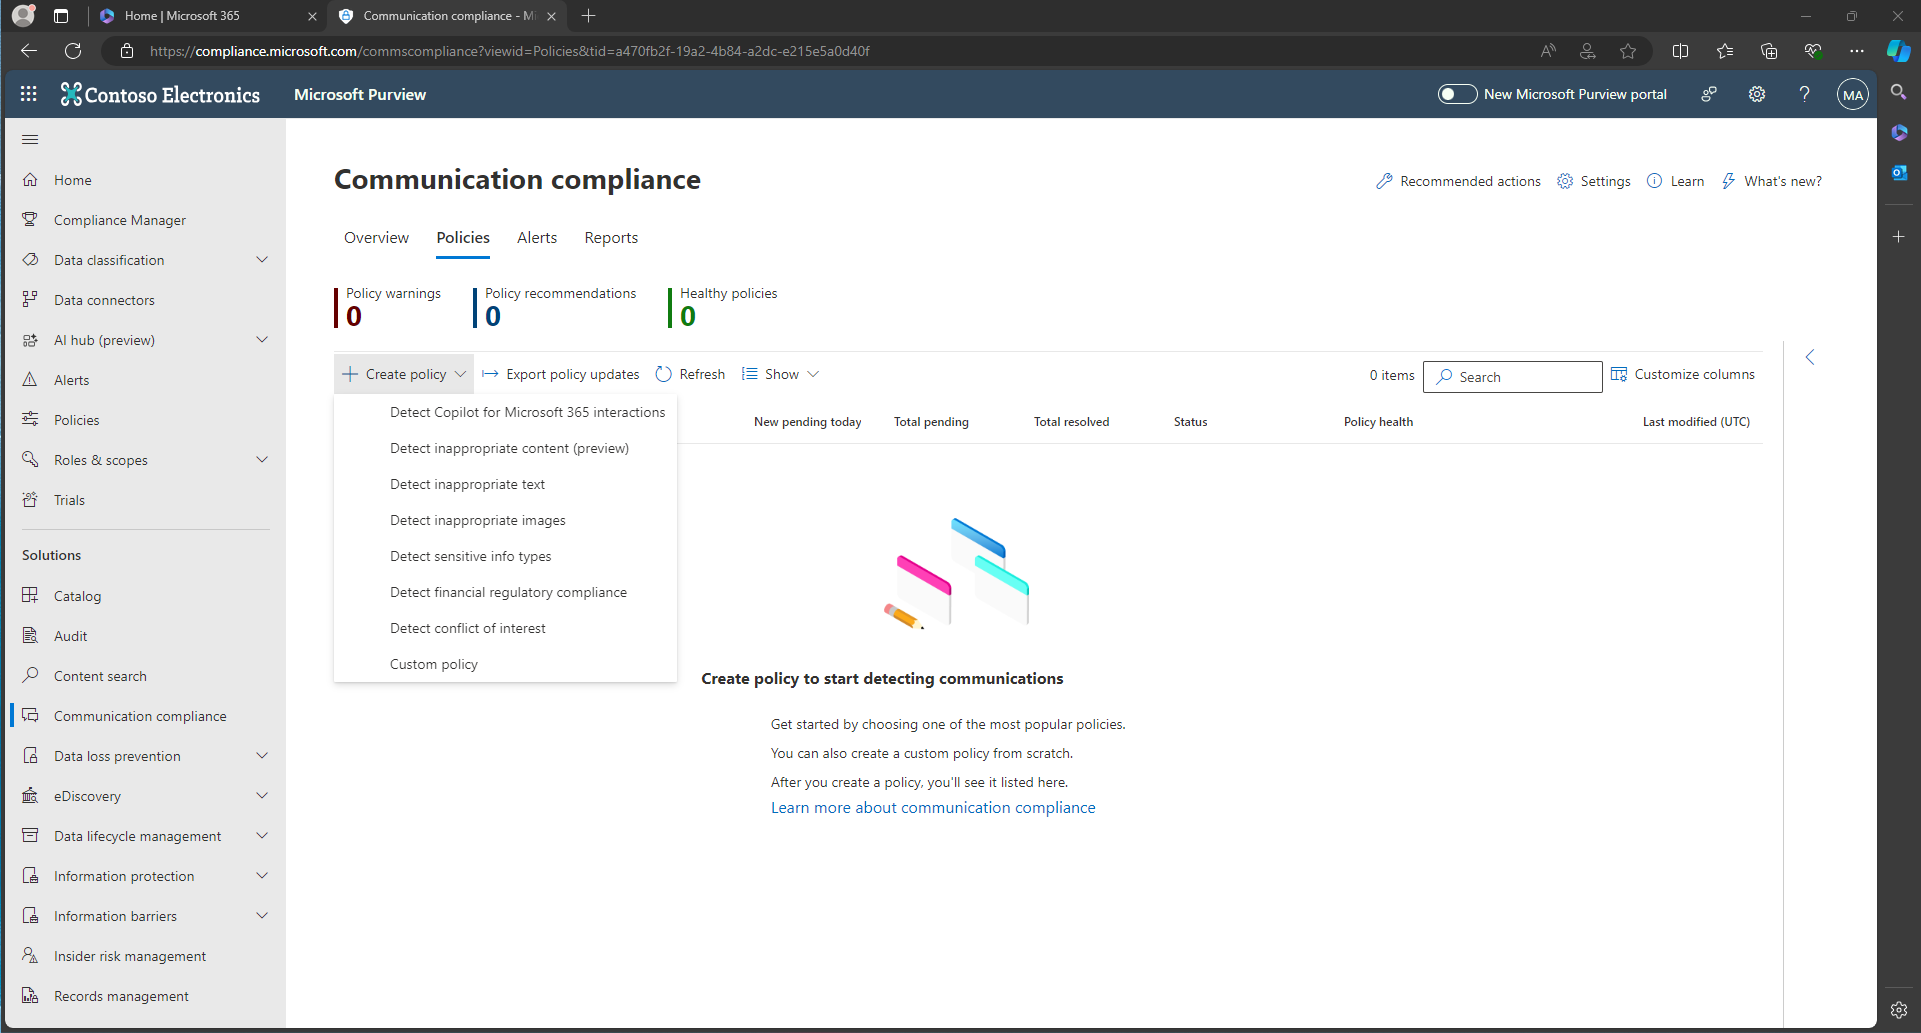Expand Data lifecycle management section
Image resolution: width=1921 pixels, height=1033 pixels.
[262, 836]
